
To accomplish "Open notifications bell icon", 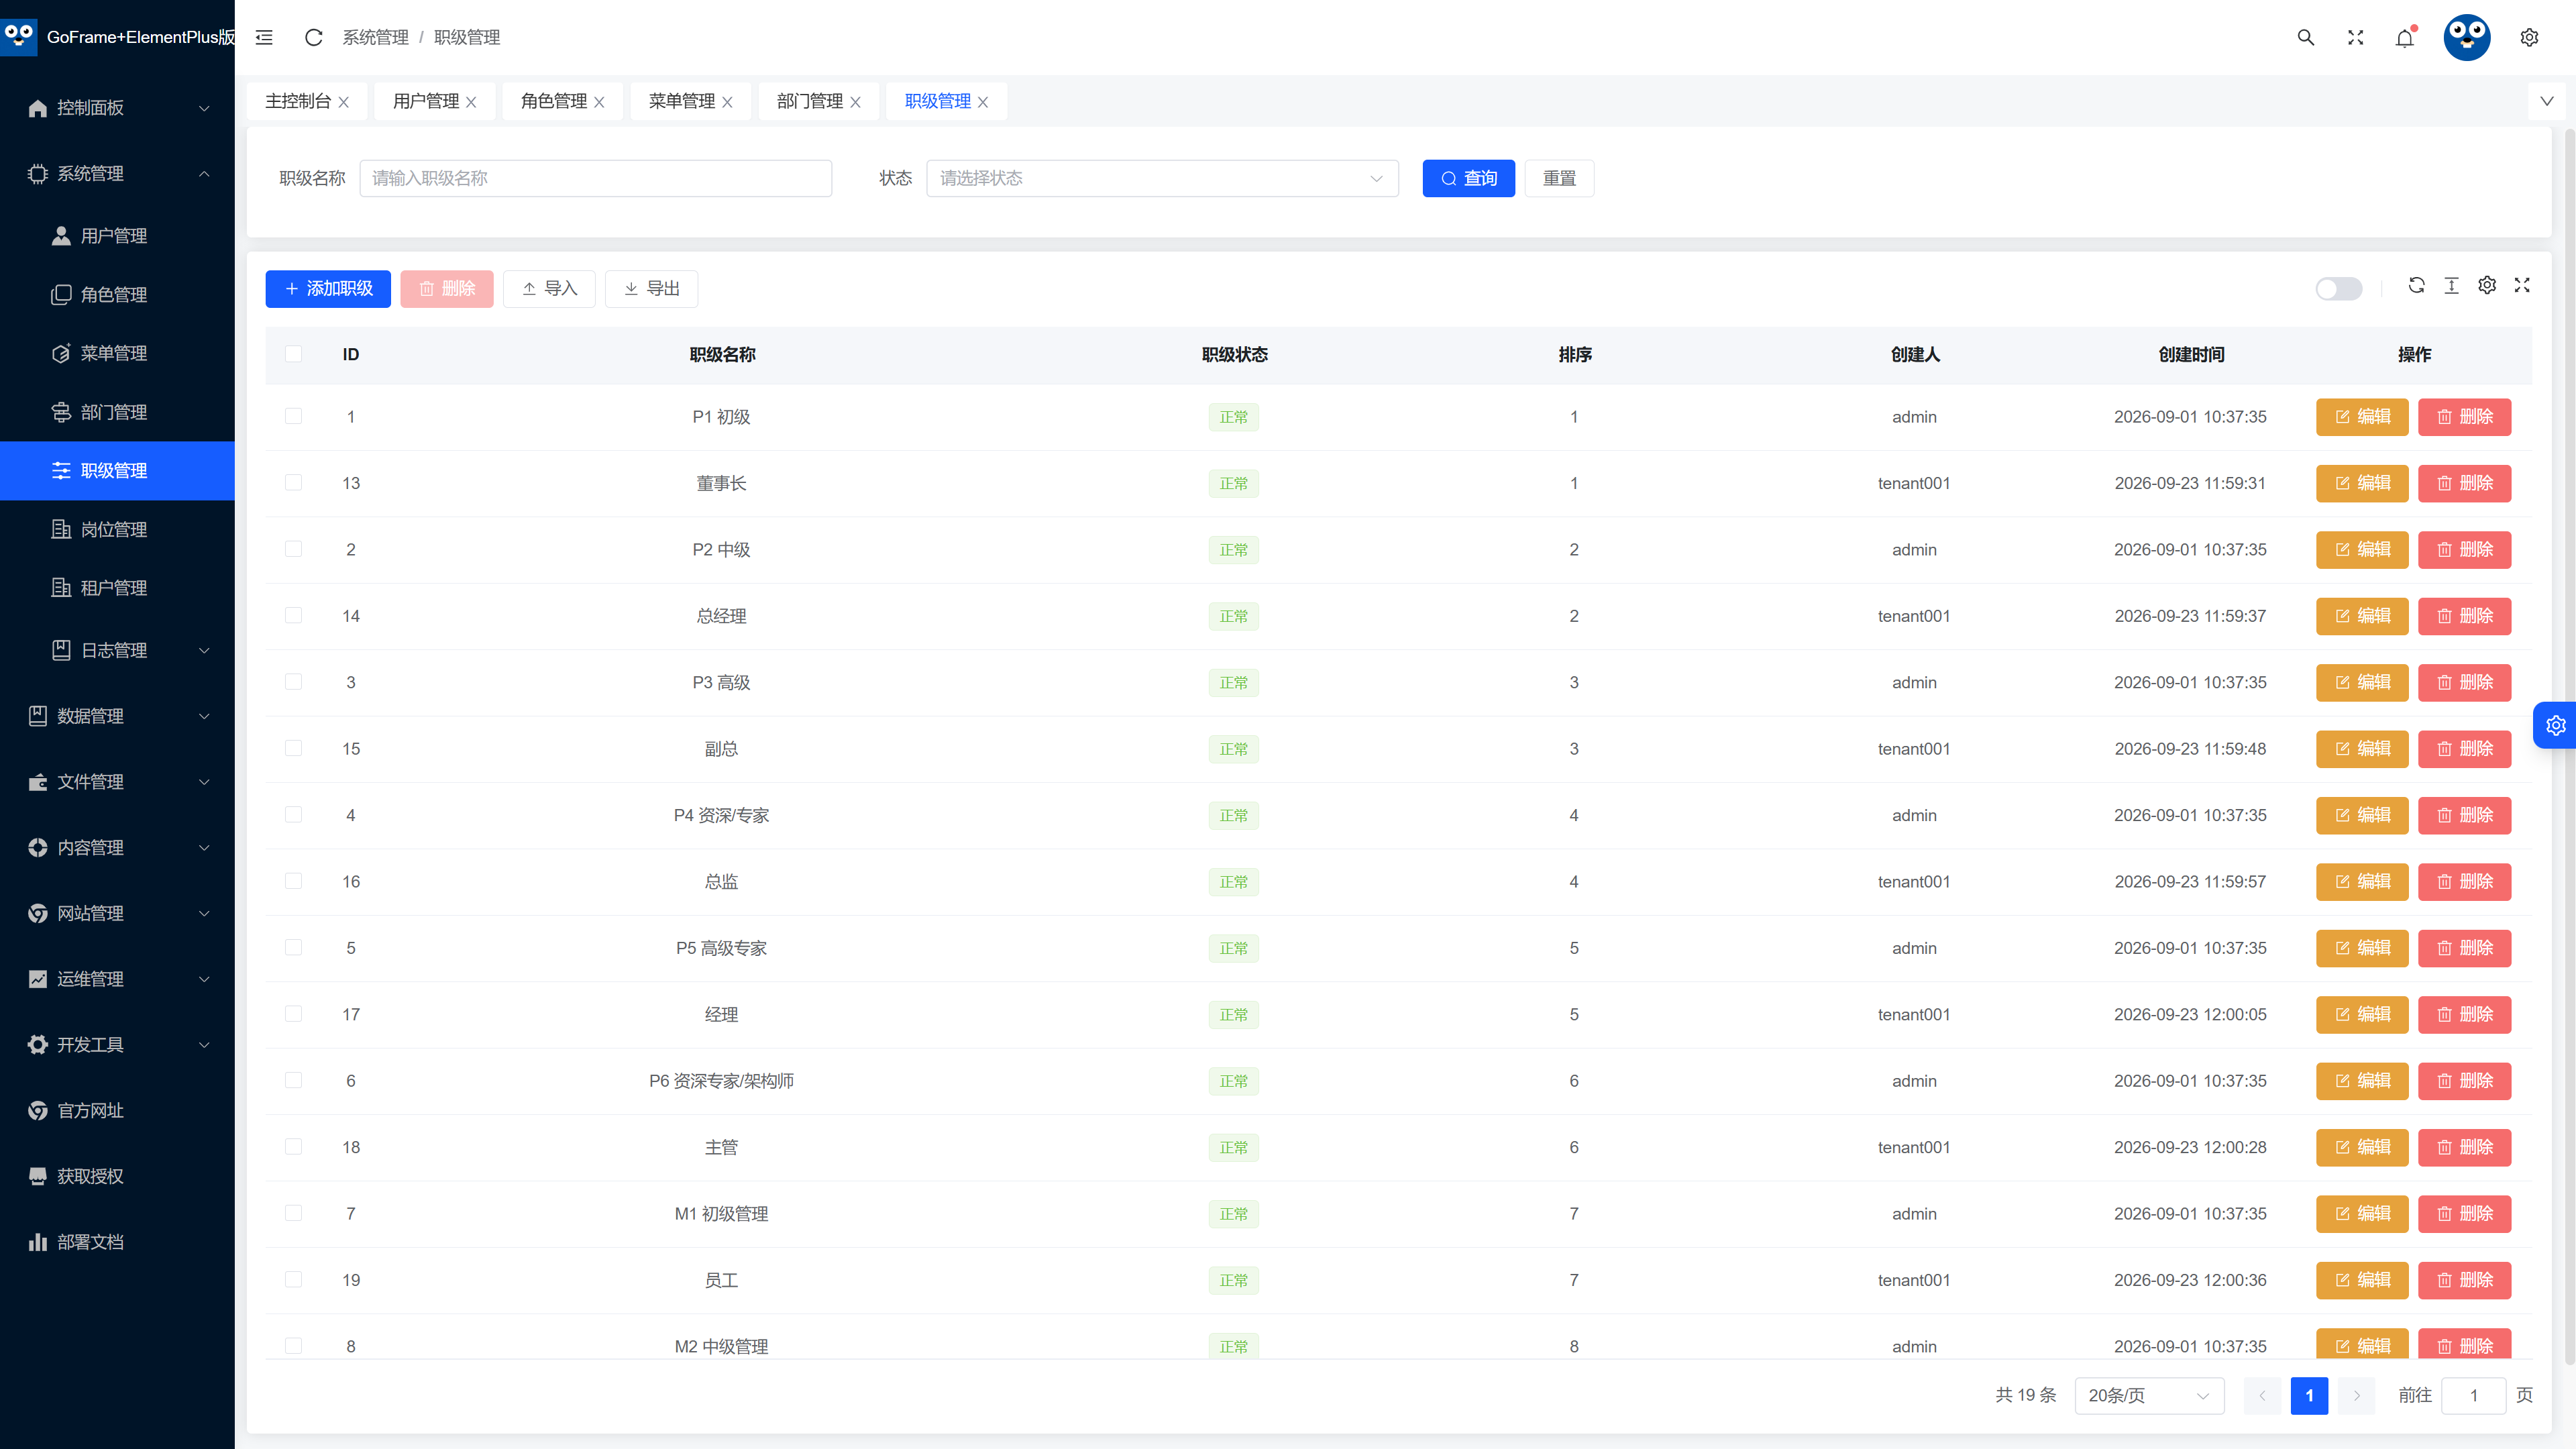I will pos(2405,37).
